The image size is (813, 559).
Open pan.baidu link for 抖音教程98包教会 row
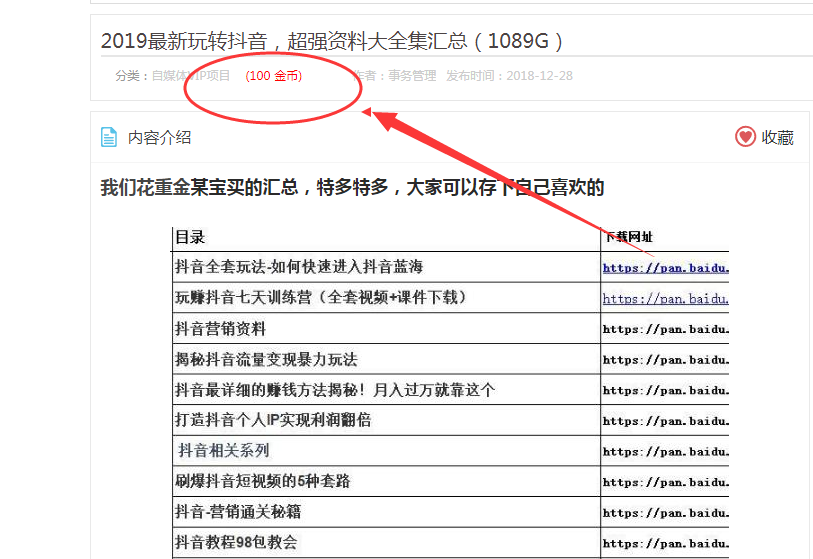[666, 543]
